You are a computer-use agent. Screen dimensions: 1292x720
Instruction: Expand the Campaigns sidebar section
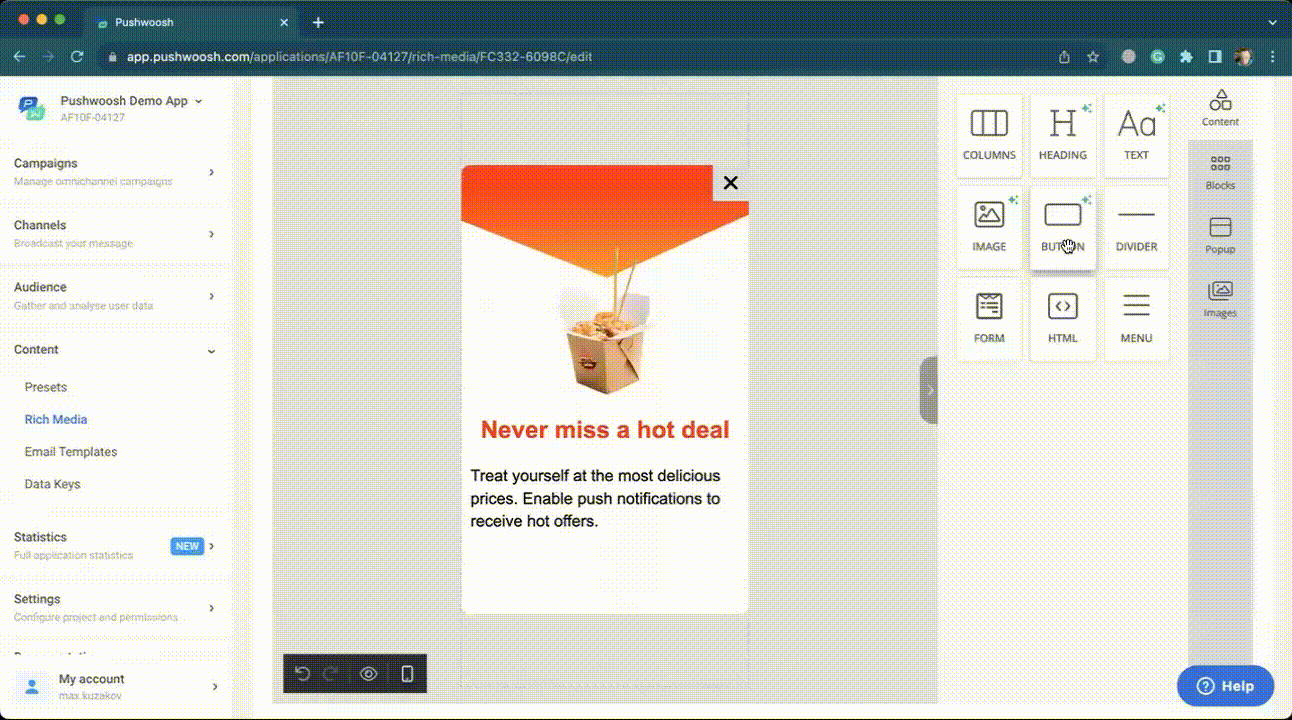[211, 172]
